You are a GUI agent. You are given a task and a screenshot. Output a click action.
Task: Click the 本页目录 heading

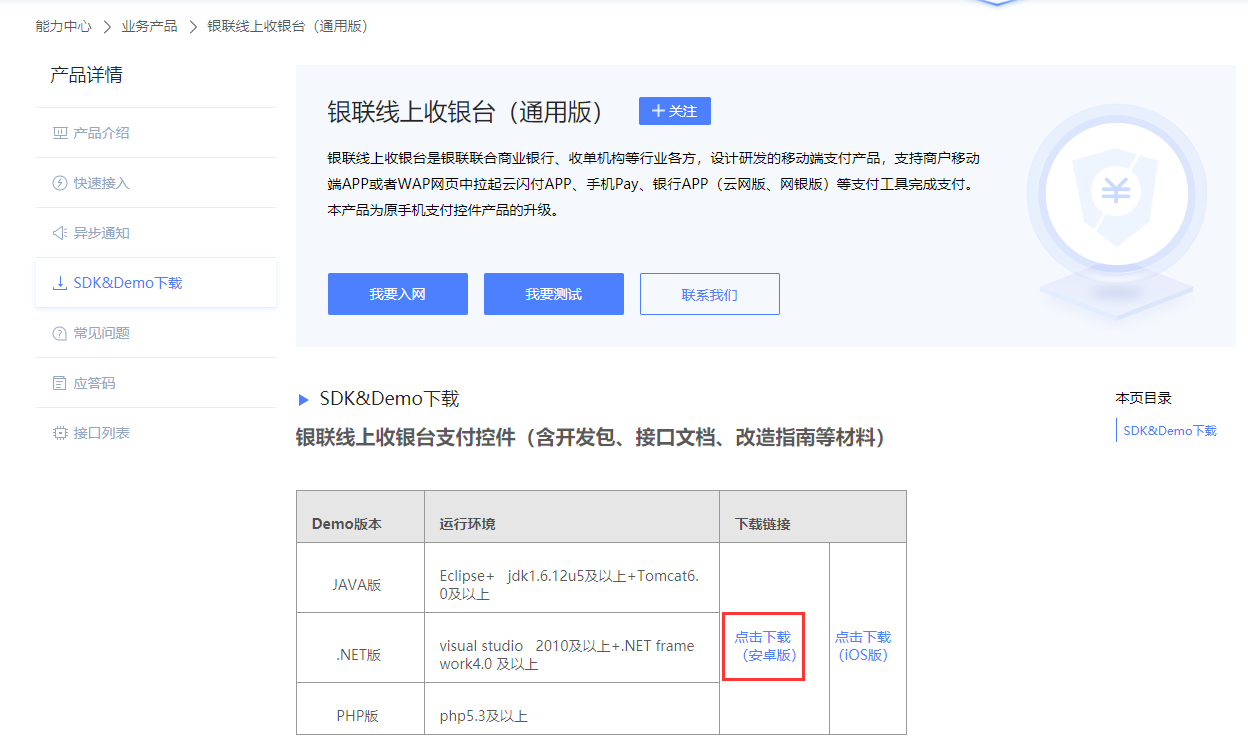[x=1144, y=398]
